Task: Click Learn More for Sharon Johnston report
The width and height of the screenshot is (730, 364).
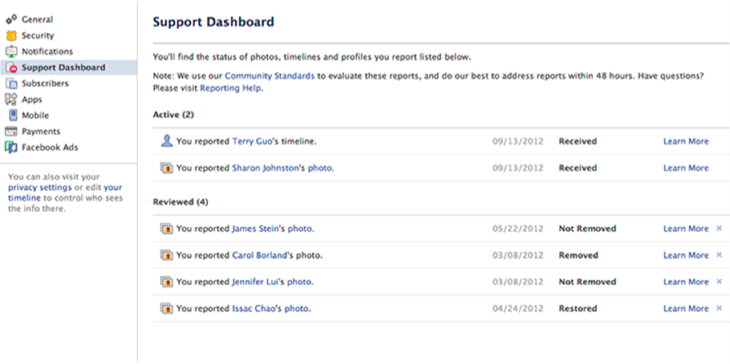Action: (x=686, y=168)
